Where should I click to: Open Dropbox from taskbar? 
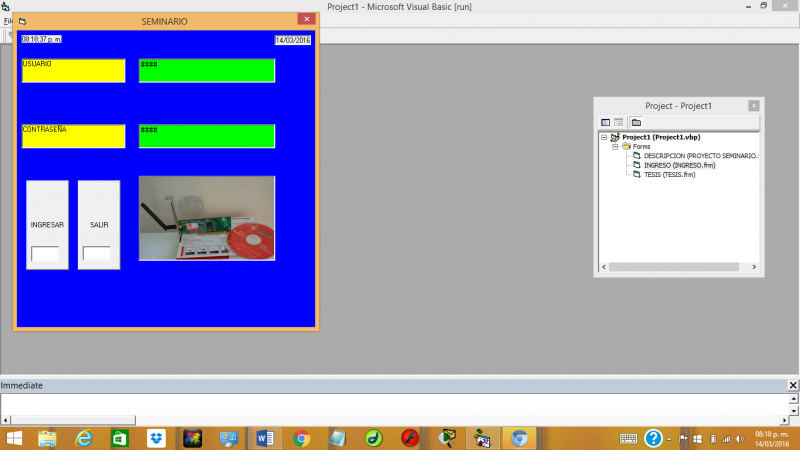point(156,438)
